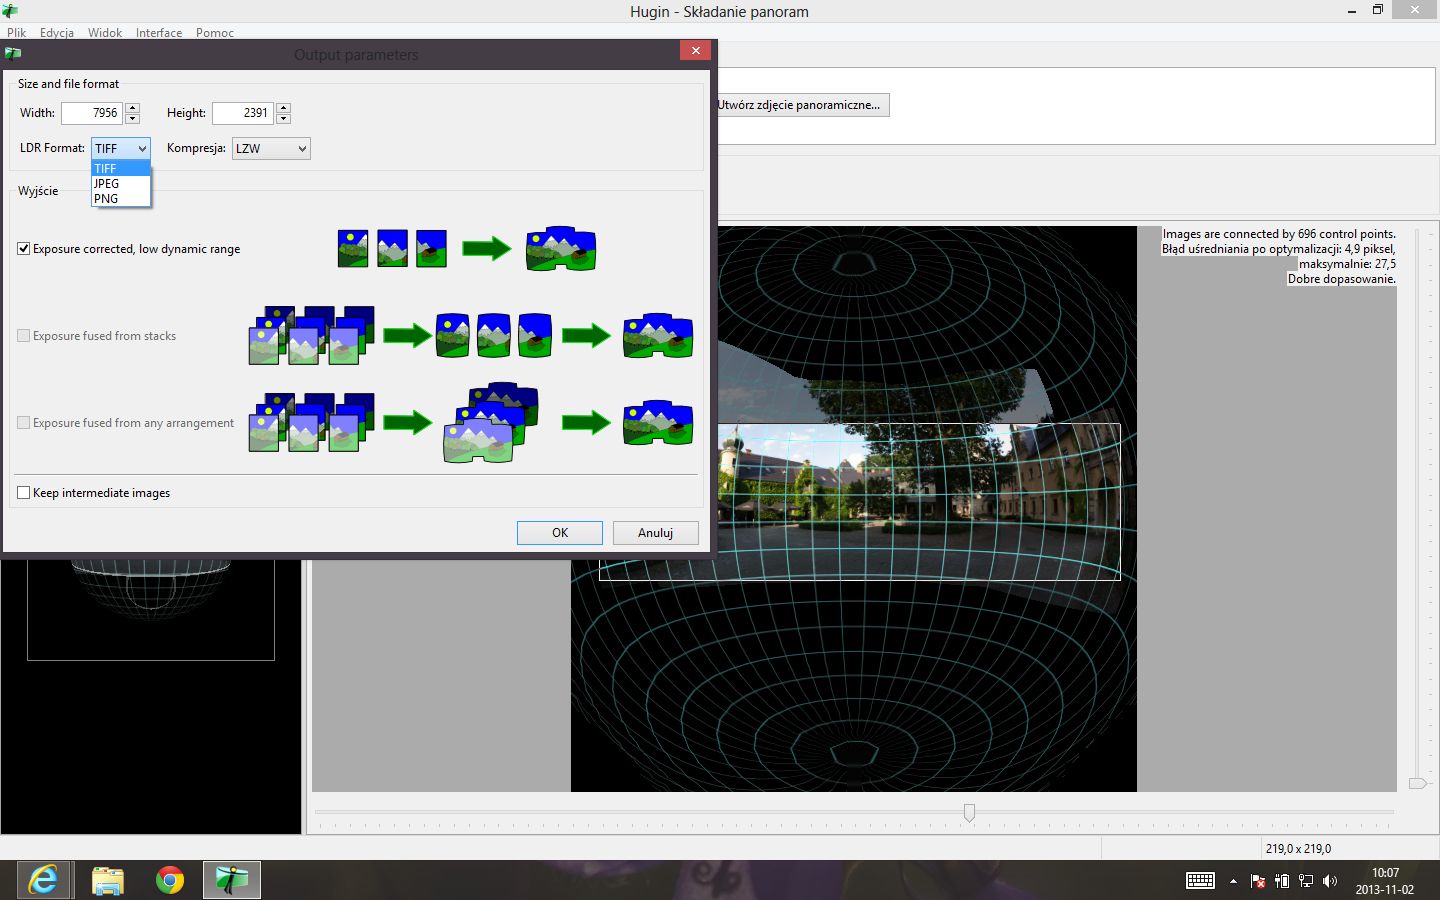Click the first source image icon in low dynamic range row
This screenshot has height=900, width=1440.
(x=353, y=248)
